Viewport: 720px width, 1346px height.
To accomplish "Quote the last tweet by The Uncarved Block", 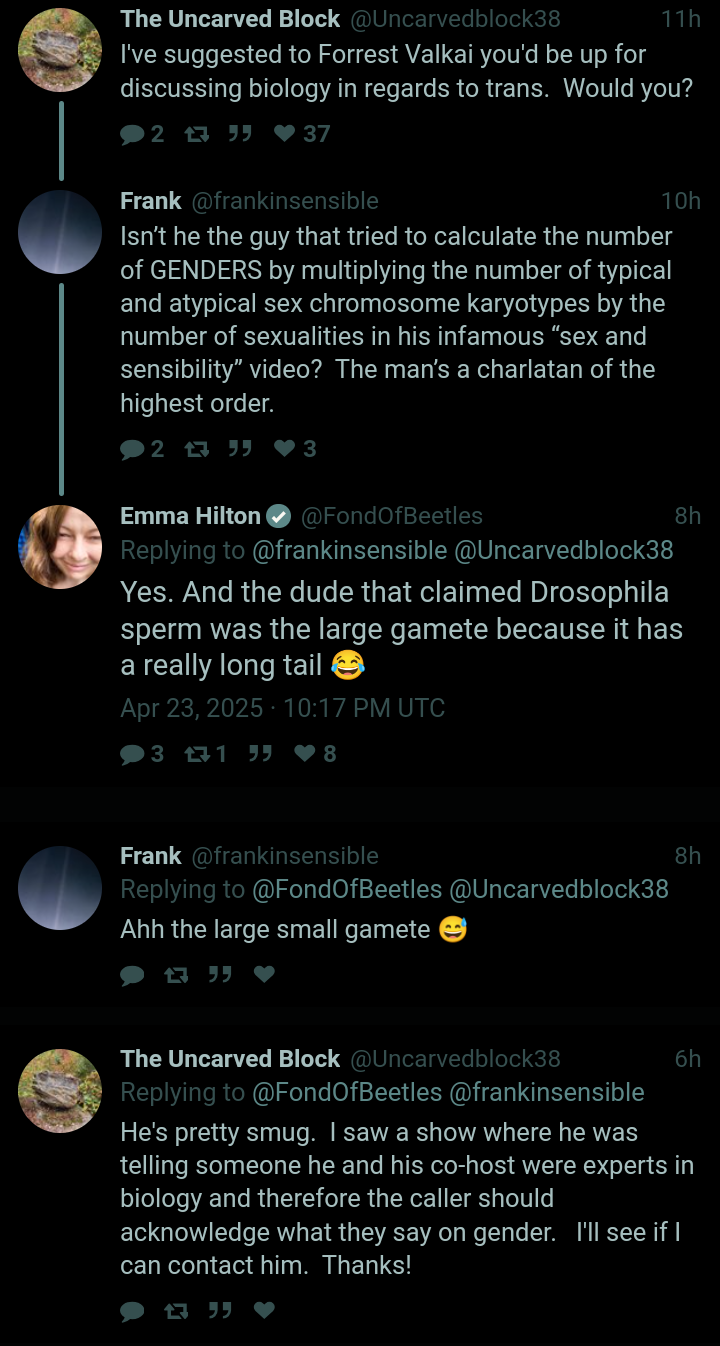I will point(220,1310).
